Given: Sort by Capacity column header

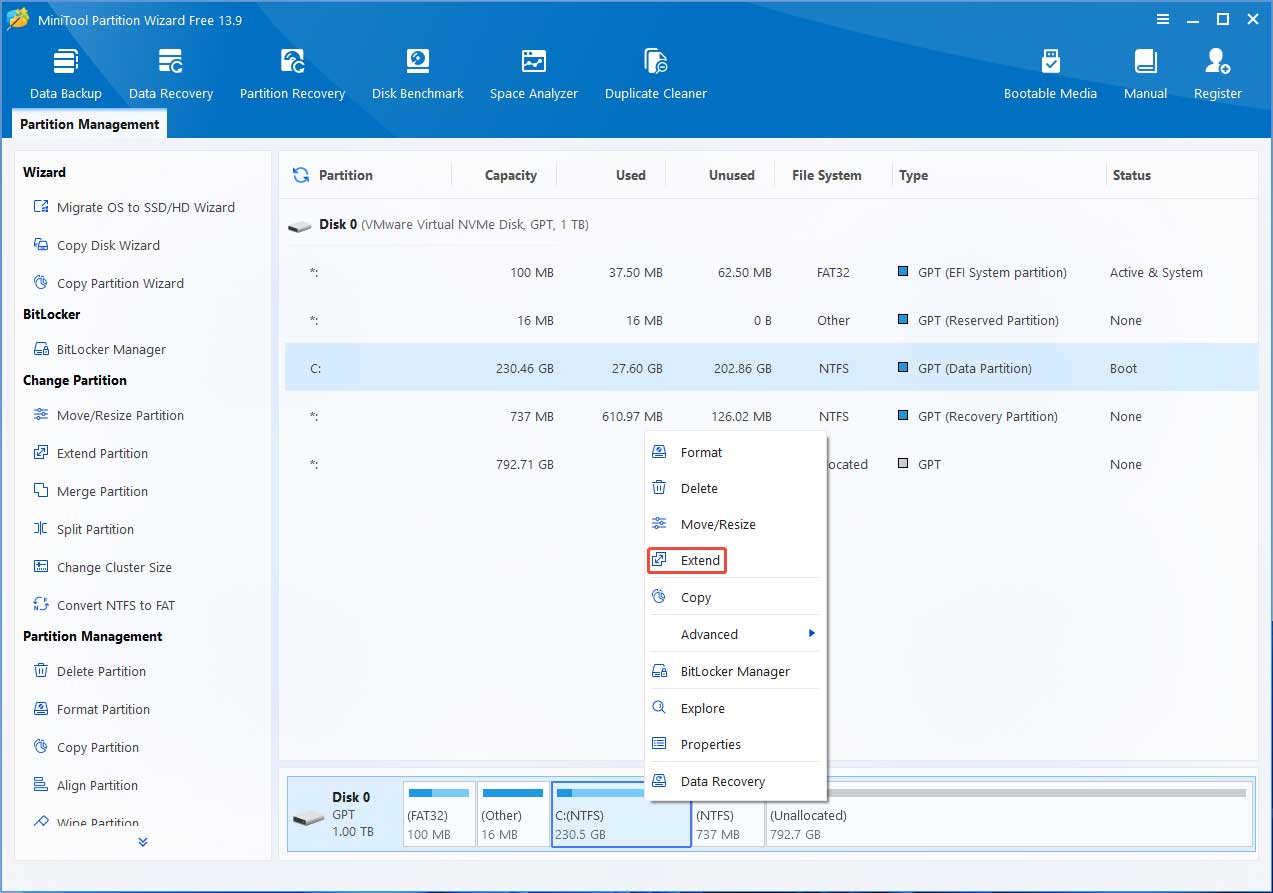Looking at the screenshot, I should [x=510, y=175].
